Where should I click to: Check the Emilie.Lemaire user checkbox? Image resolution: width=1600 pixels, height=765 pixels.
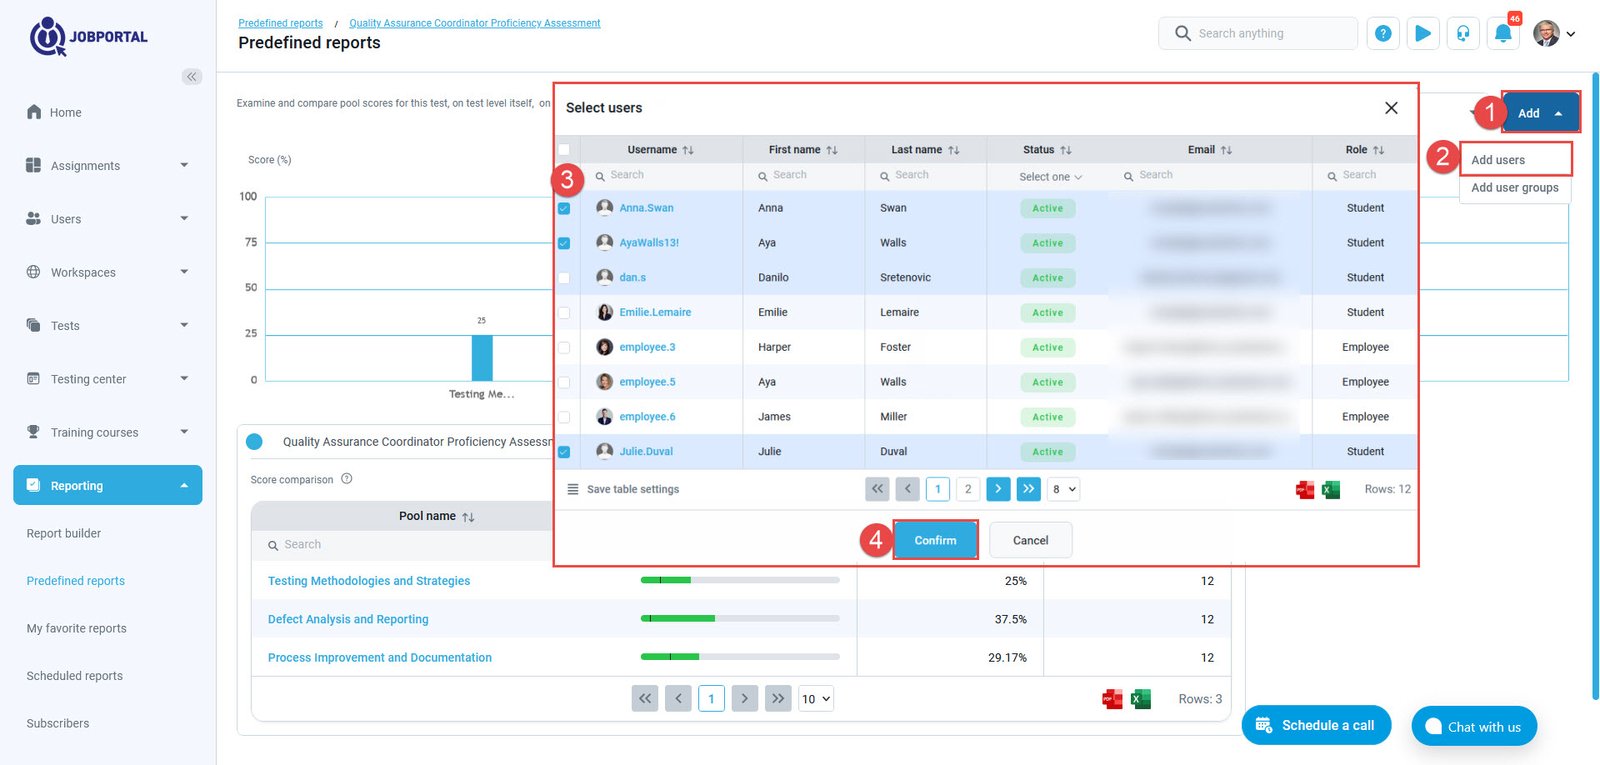click(x=564, y=313)
